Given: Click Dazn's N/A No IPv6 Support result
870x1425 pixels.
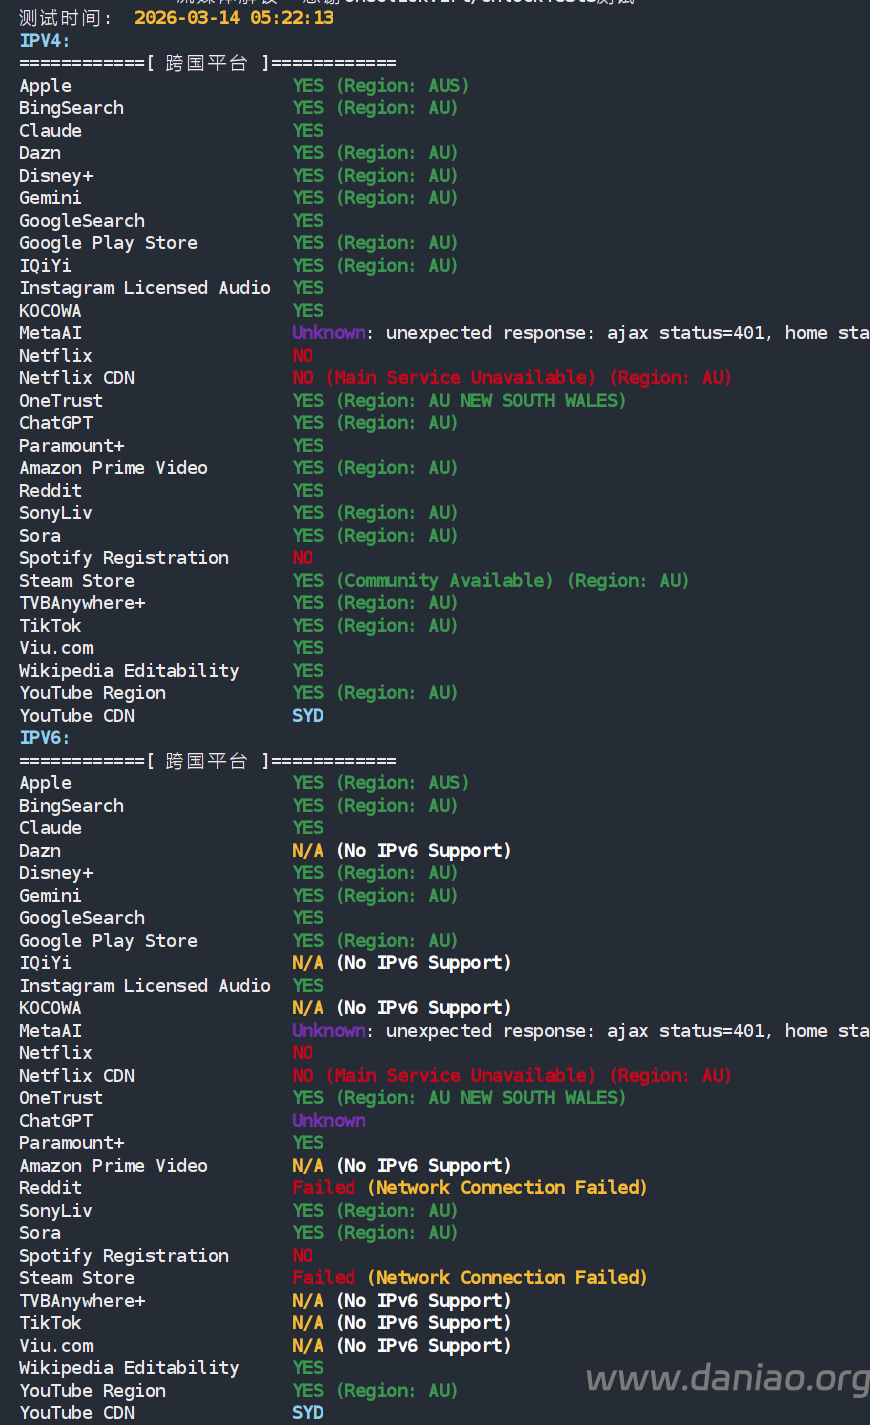Looking at the screenshot, I should tap(401, 851).
